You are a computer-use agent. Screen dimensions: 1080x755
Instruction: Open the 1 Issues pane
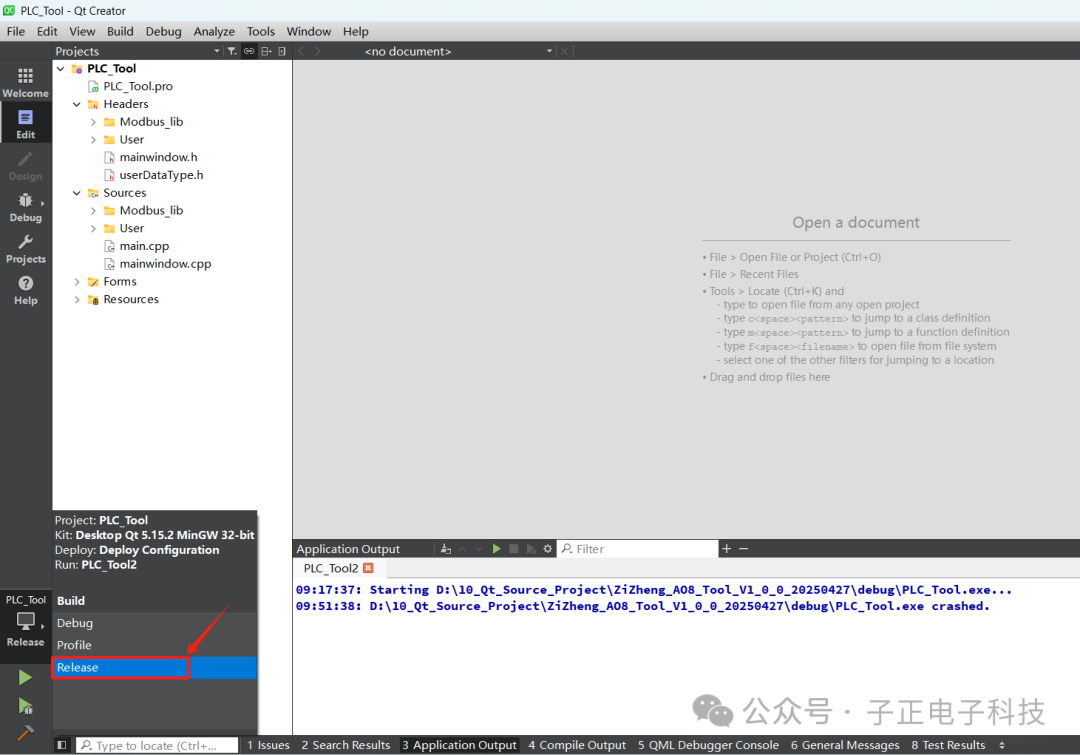pyautogui.click(x=268, y=745)
